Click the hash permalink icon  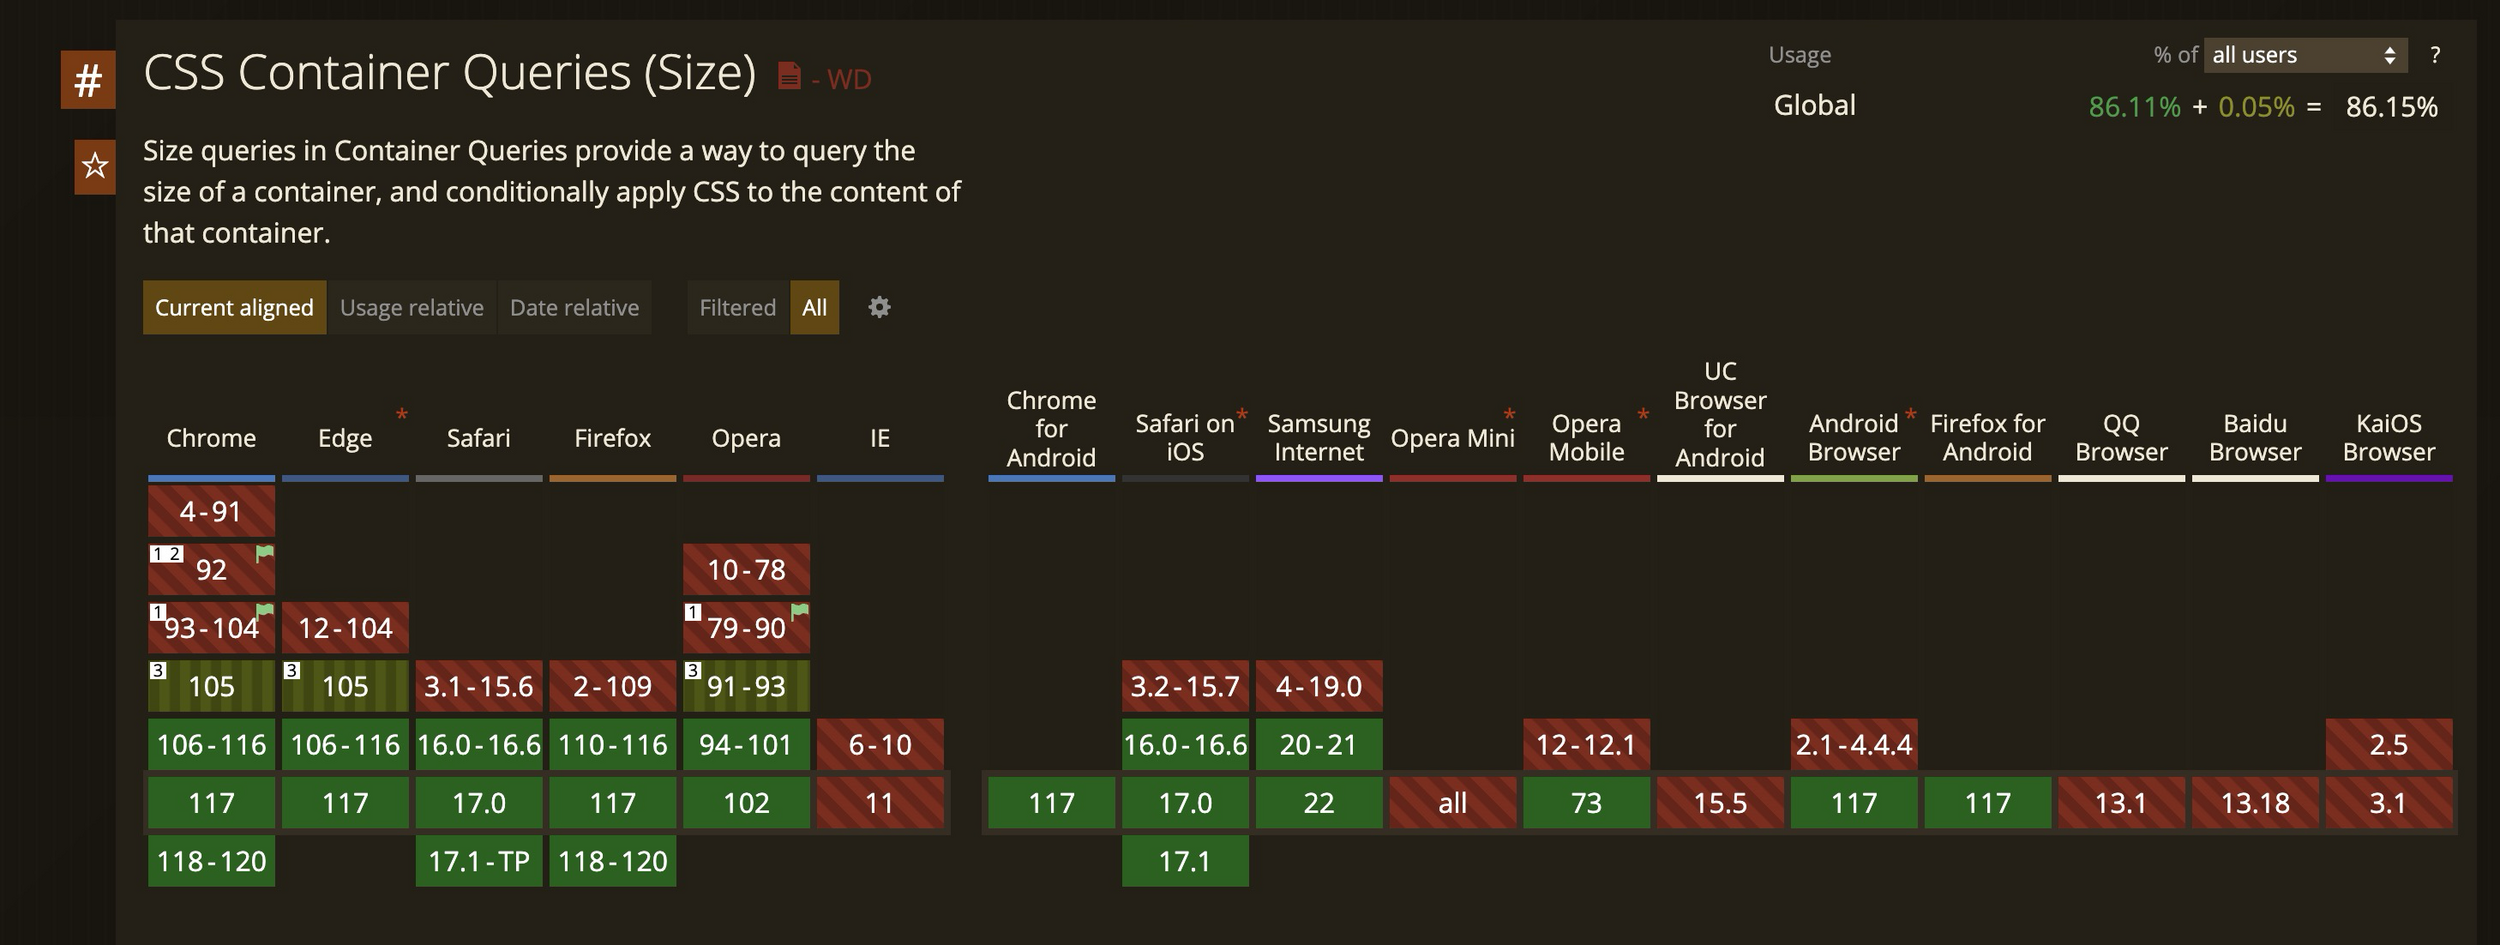88,80
